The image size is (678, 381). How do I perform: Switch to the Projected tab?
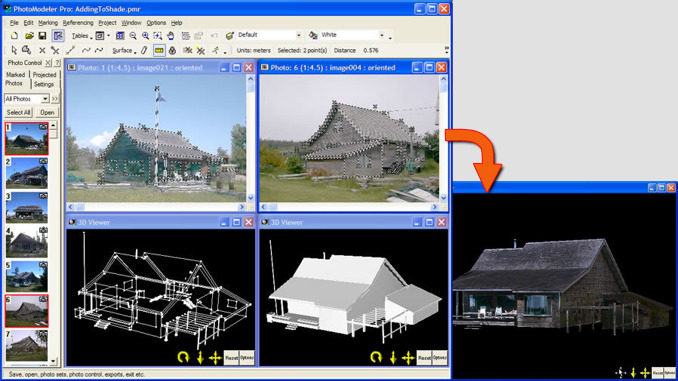click(x=45, y=75)
